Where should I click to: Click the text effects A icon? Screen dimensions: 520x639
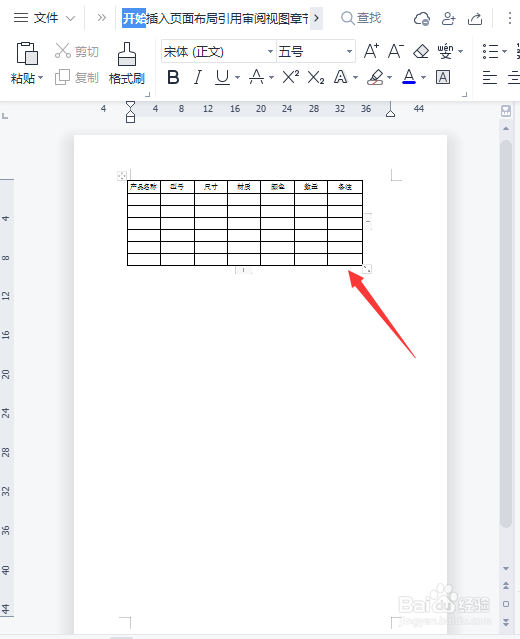[x=340, y=77]
